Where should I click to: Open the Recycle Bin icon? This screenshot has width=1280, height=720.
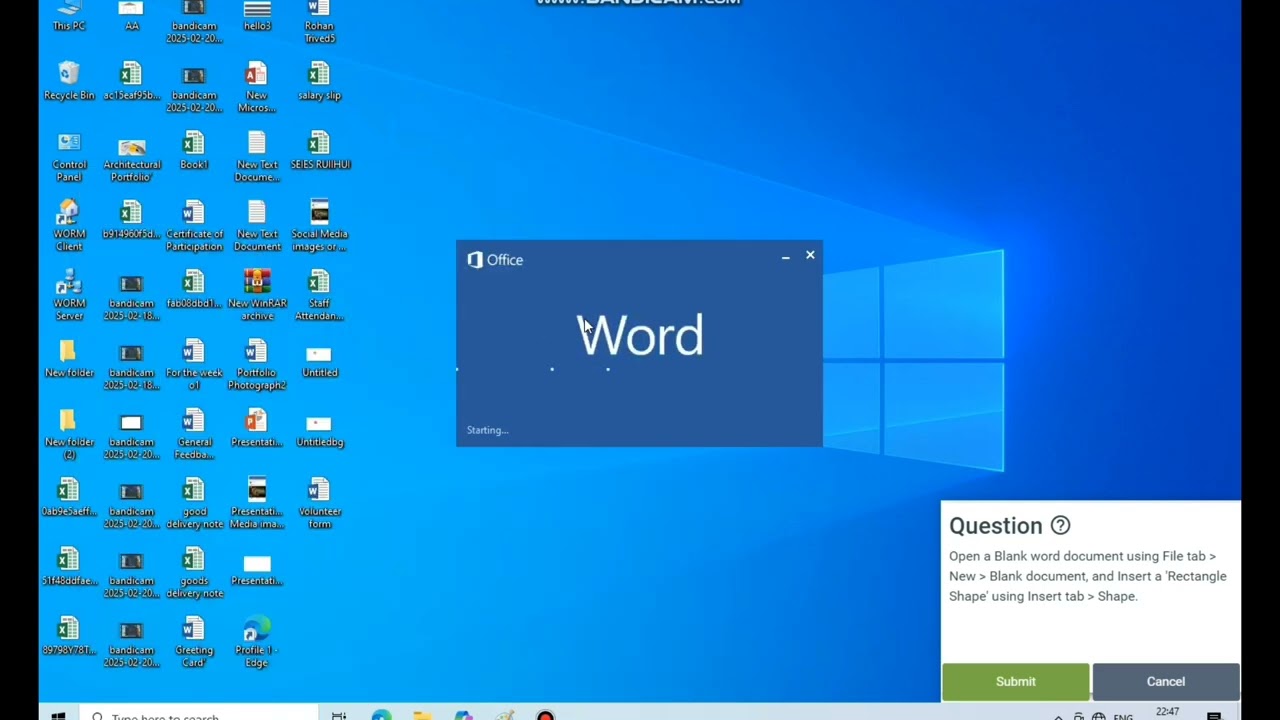pyautogui.click(x=69, y=81)
